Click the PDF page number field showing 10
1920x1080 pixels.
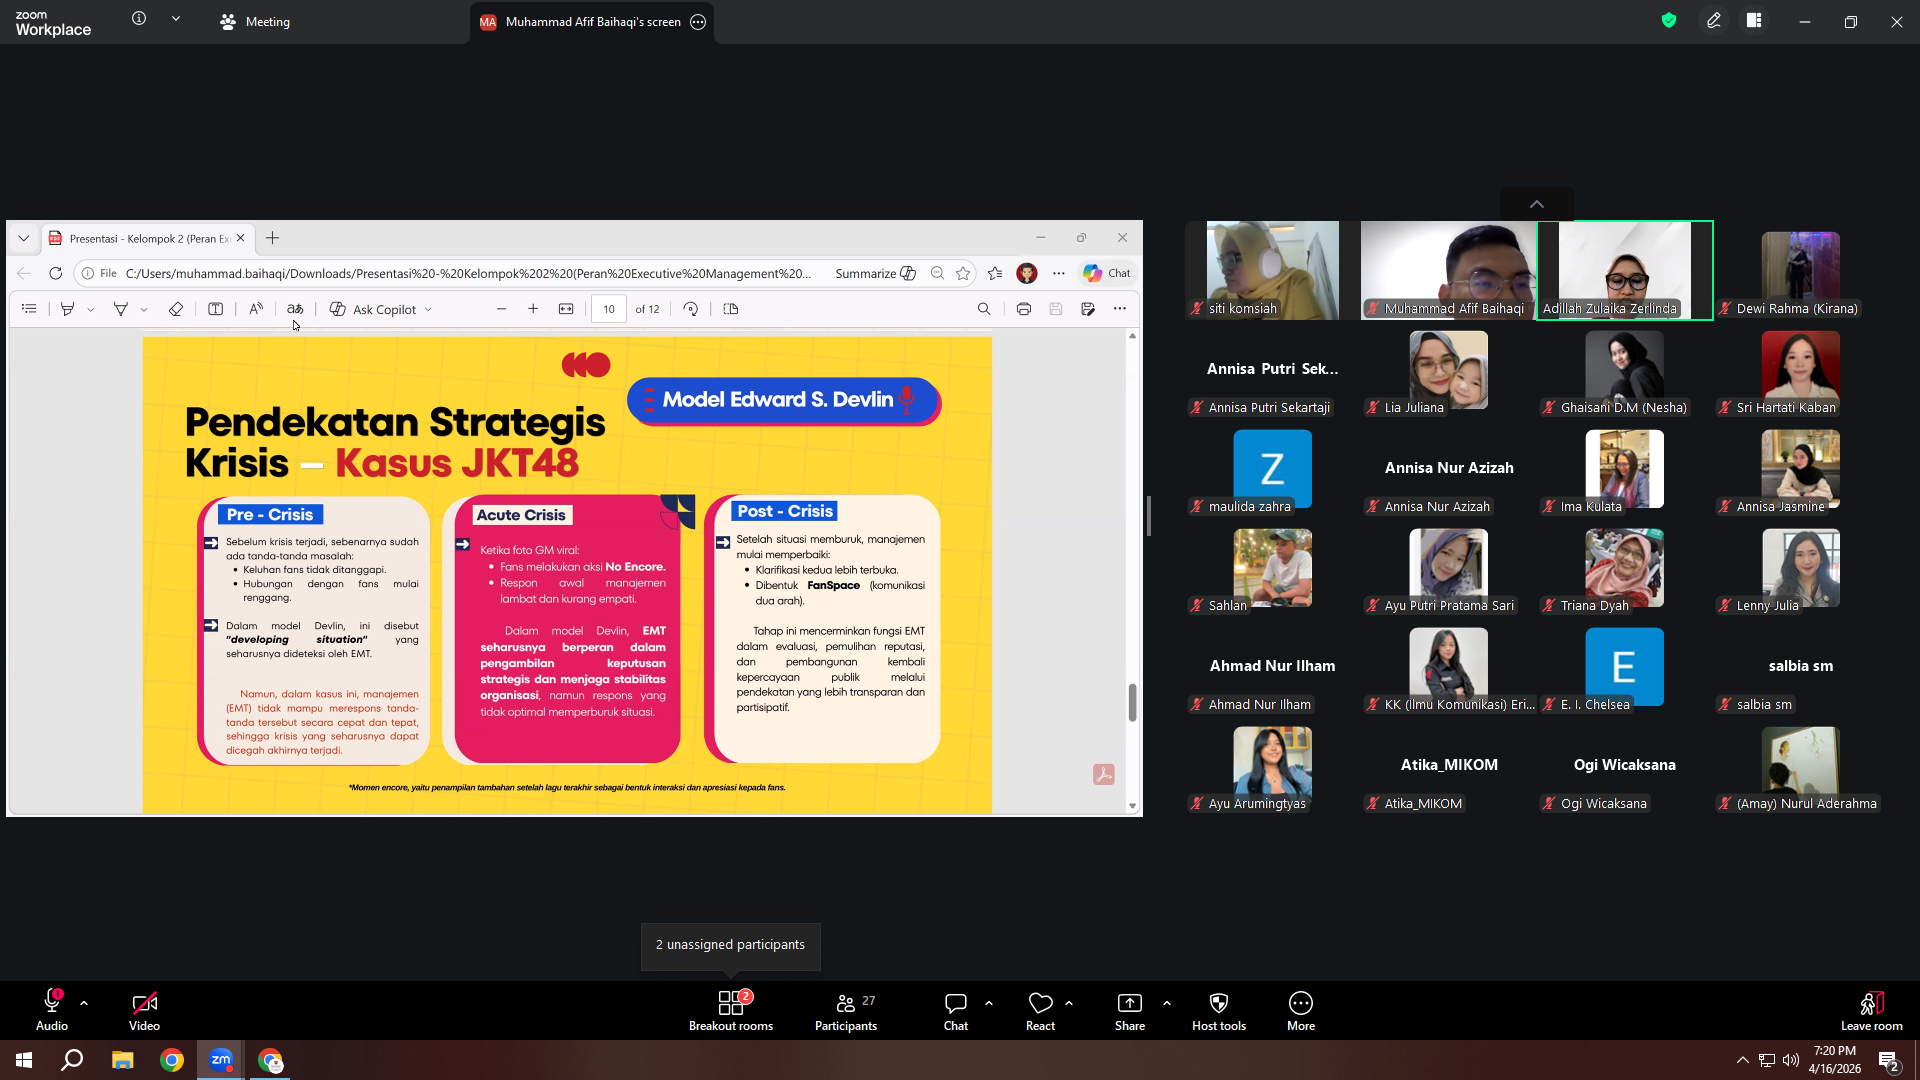(x=609, y=309)
